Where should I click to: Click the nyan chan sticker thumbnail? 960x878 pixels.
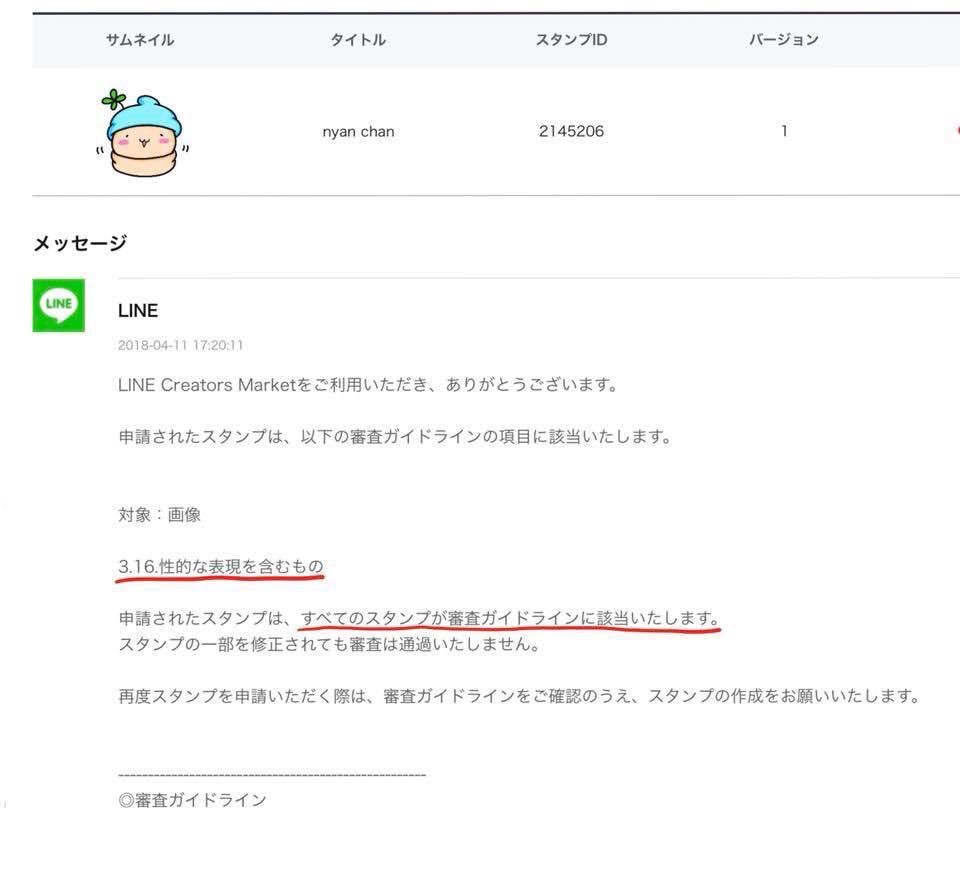[143, 133]
